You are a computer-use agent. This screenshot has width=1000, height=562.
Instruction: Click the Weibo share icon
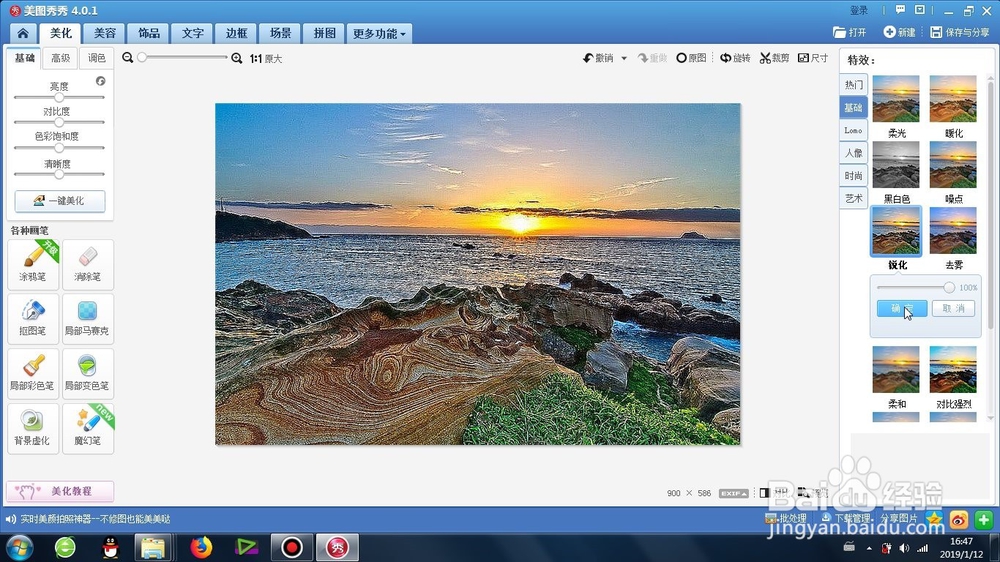(959, 519)
